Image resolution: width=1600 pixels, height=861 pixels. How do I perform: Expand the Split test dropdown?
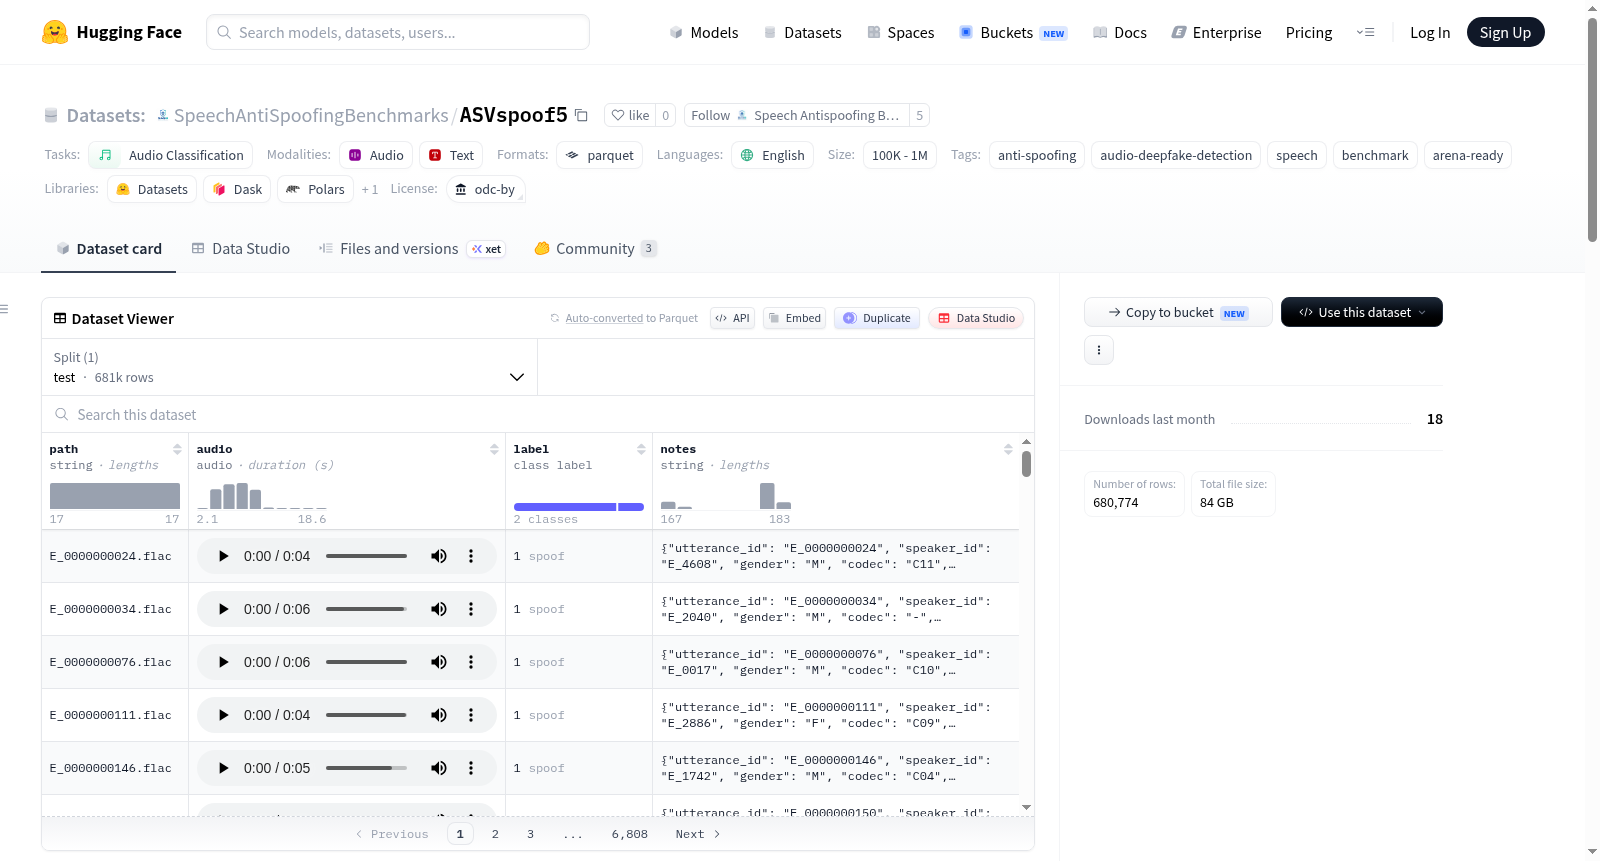(289, 367)
